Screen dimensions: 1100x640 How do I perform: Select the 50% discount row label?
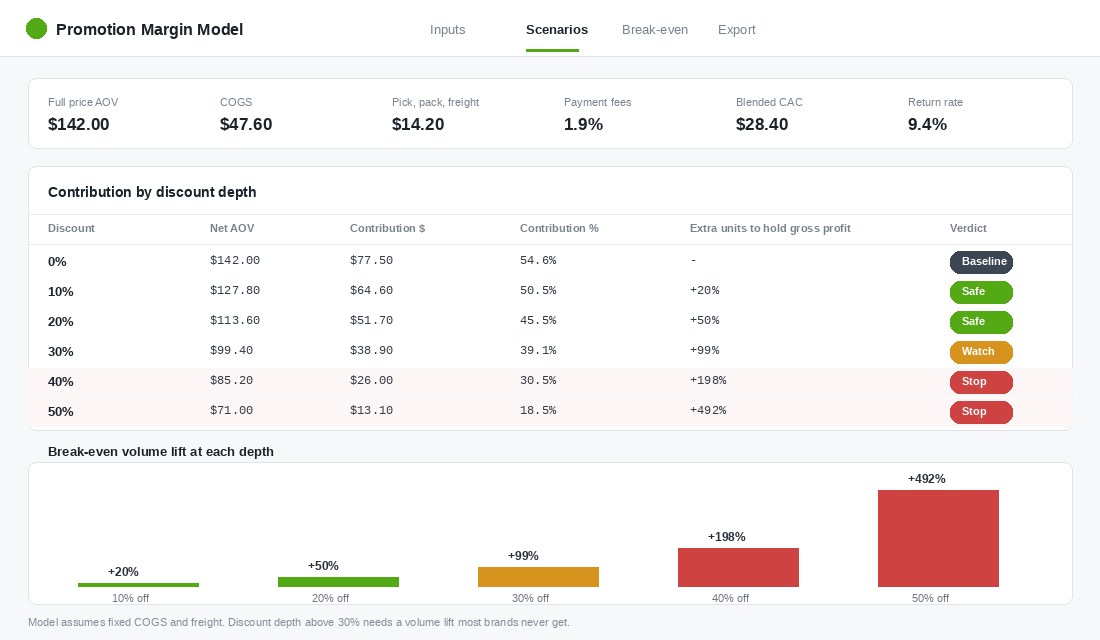click(60, 412)
